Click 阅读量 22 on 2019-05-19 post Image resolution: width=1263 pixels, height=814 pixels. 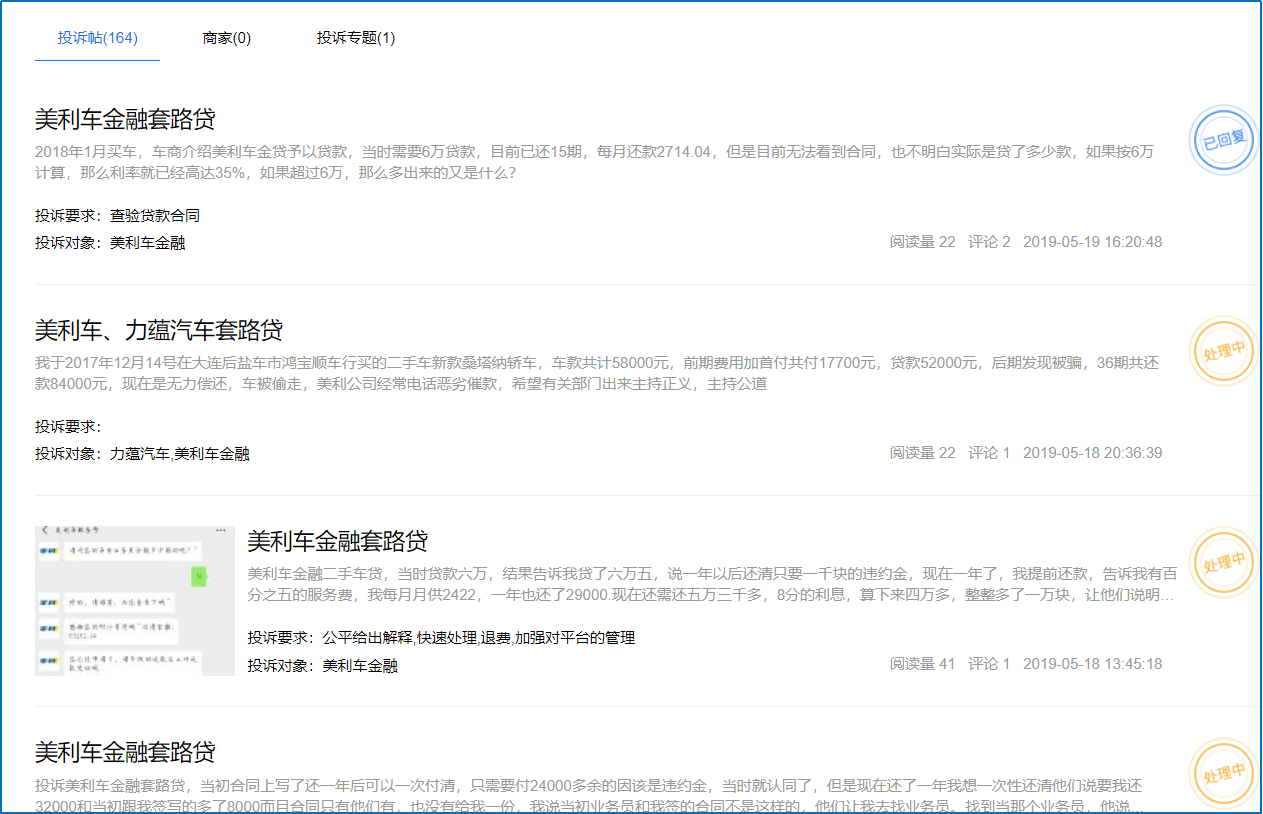[922, 242]
